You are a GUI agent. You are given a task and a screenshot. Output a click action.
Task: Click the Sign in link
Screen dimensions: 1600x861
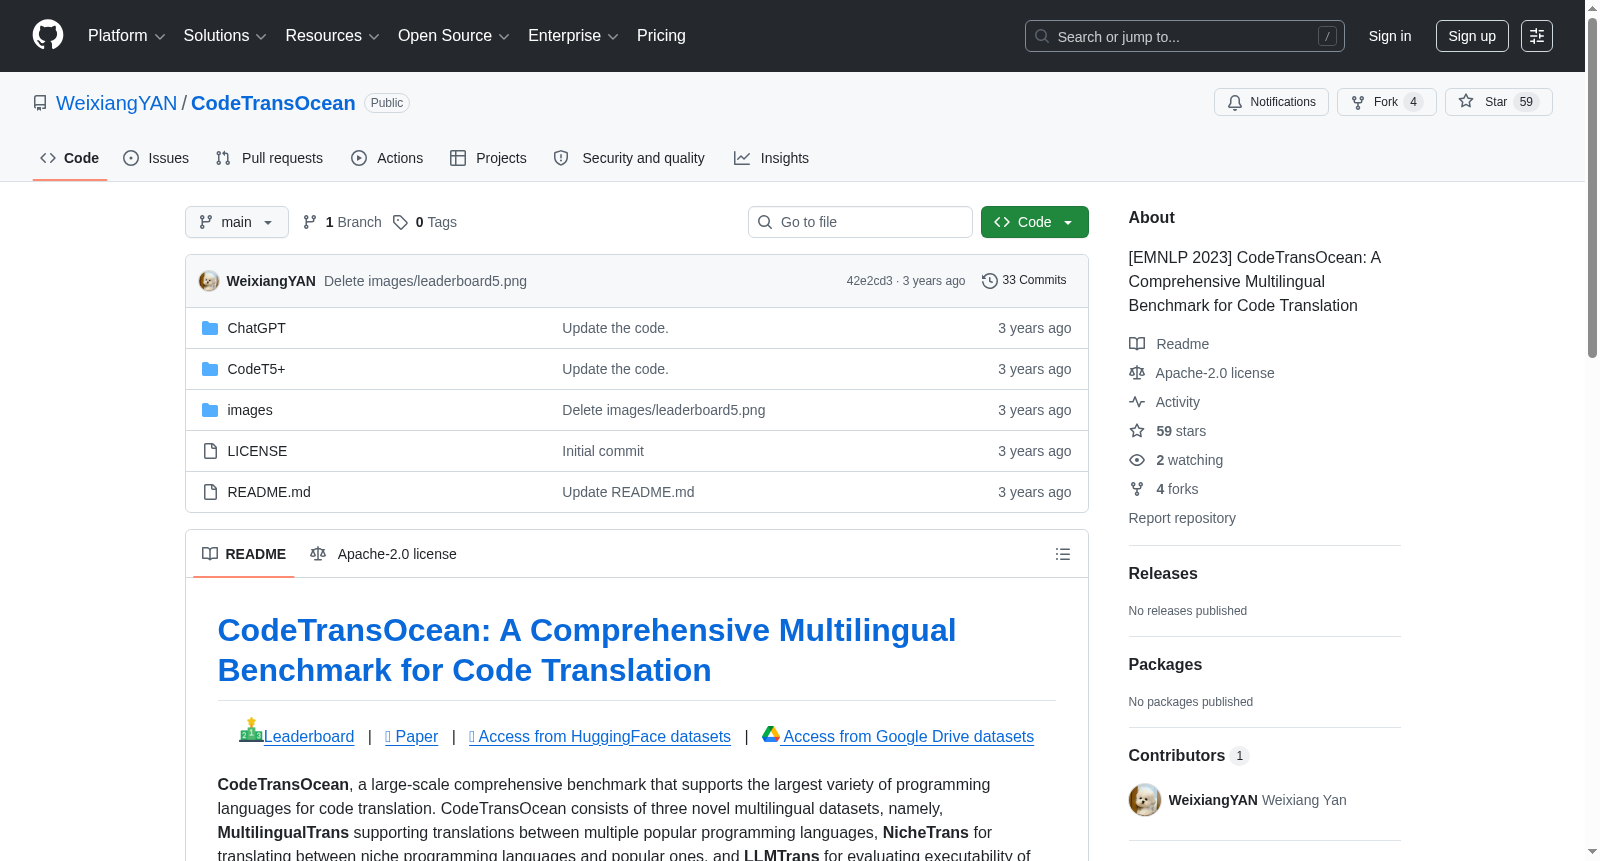pos(1389,36)
